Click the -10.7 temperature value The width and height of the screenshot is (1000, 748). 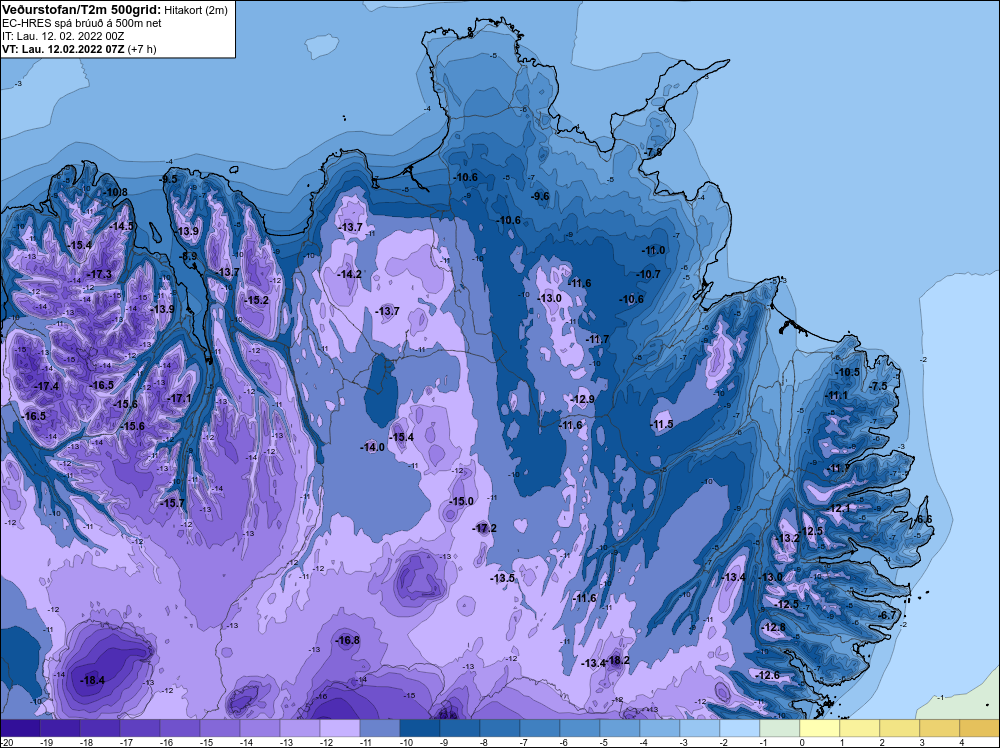[x=649, y=274]
